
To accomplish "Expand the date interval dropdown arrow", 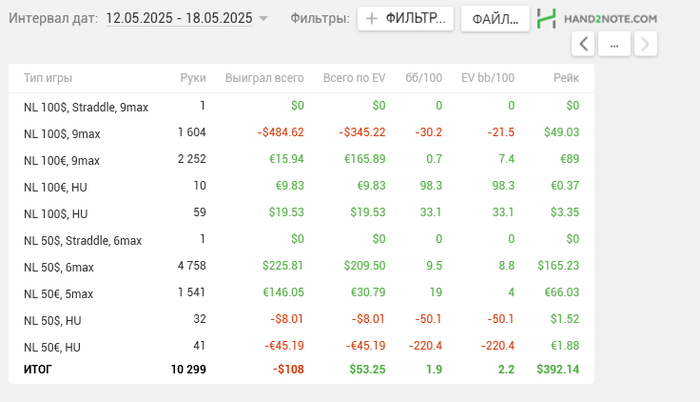I will [x=263, y=19].
